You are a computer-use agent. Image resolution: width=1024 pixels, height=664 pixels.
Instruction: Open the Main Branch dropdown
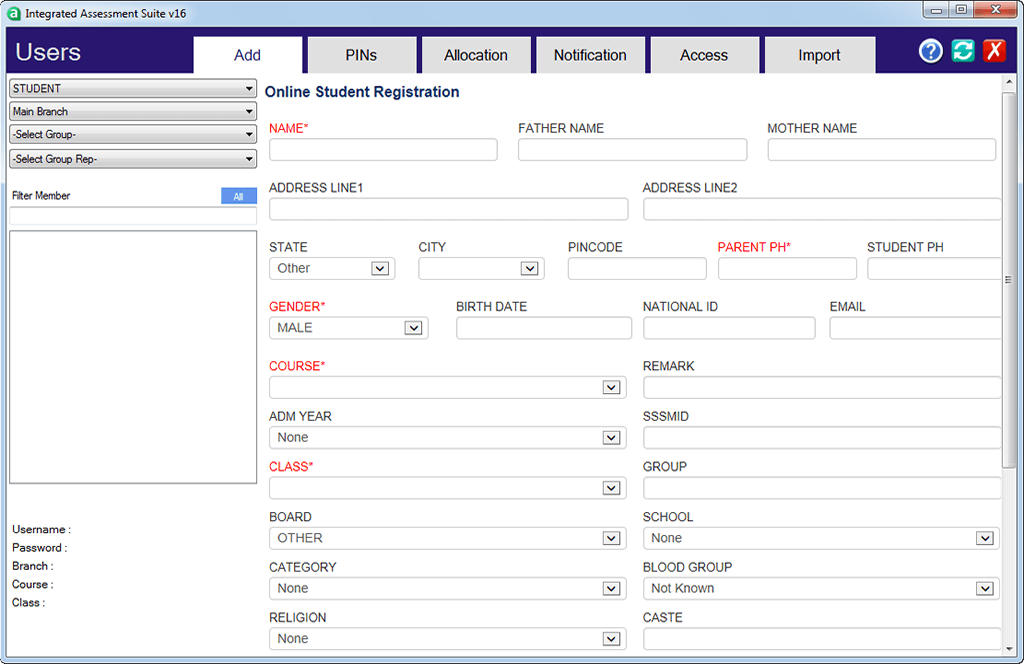pos(133,112)
